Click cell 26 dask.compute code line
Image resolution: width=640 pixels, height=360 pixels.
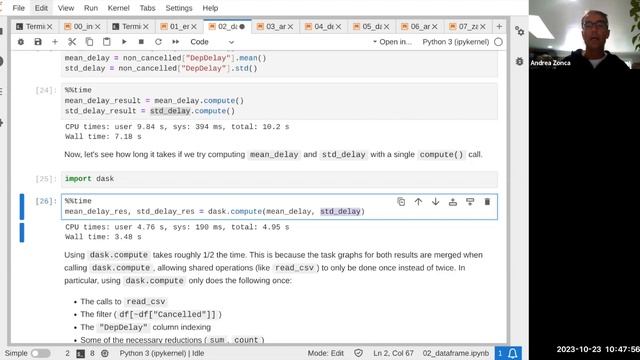click(214, 211)
